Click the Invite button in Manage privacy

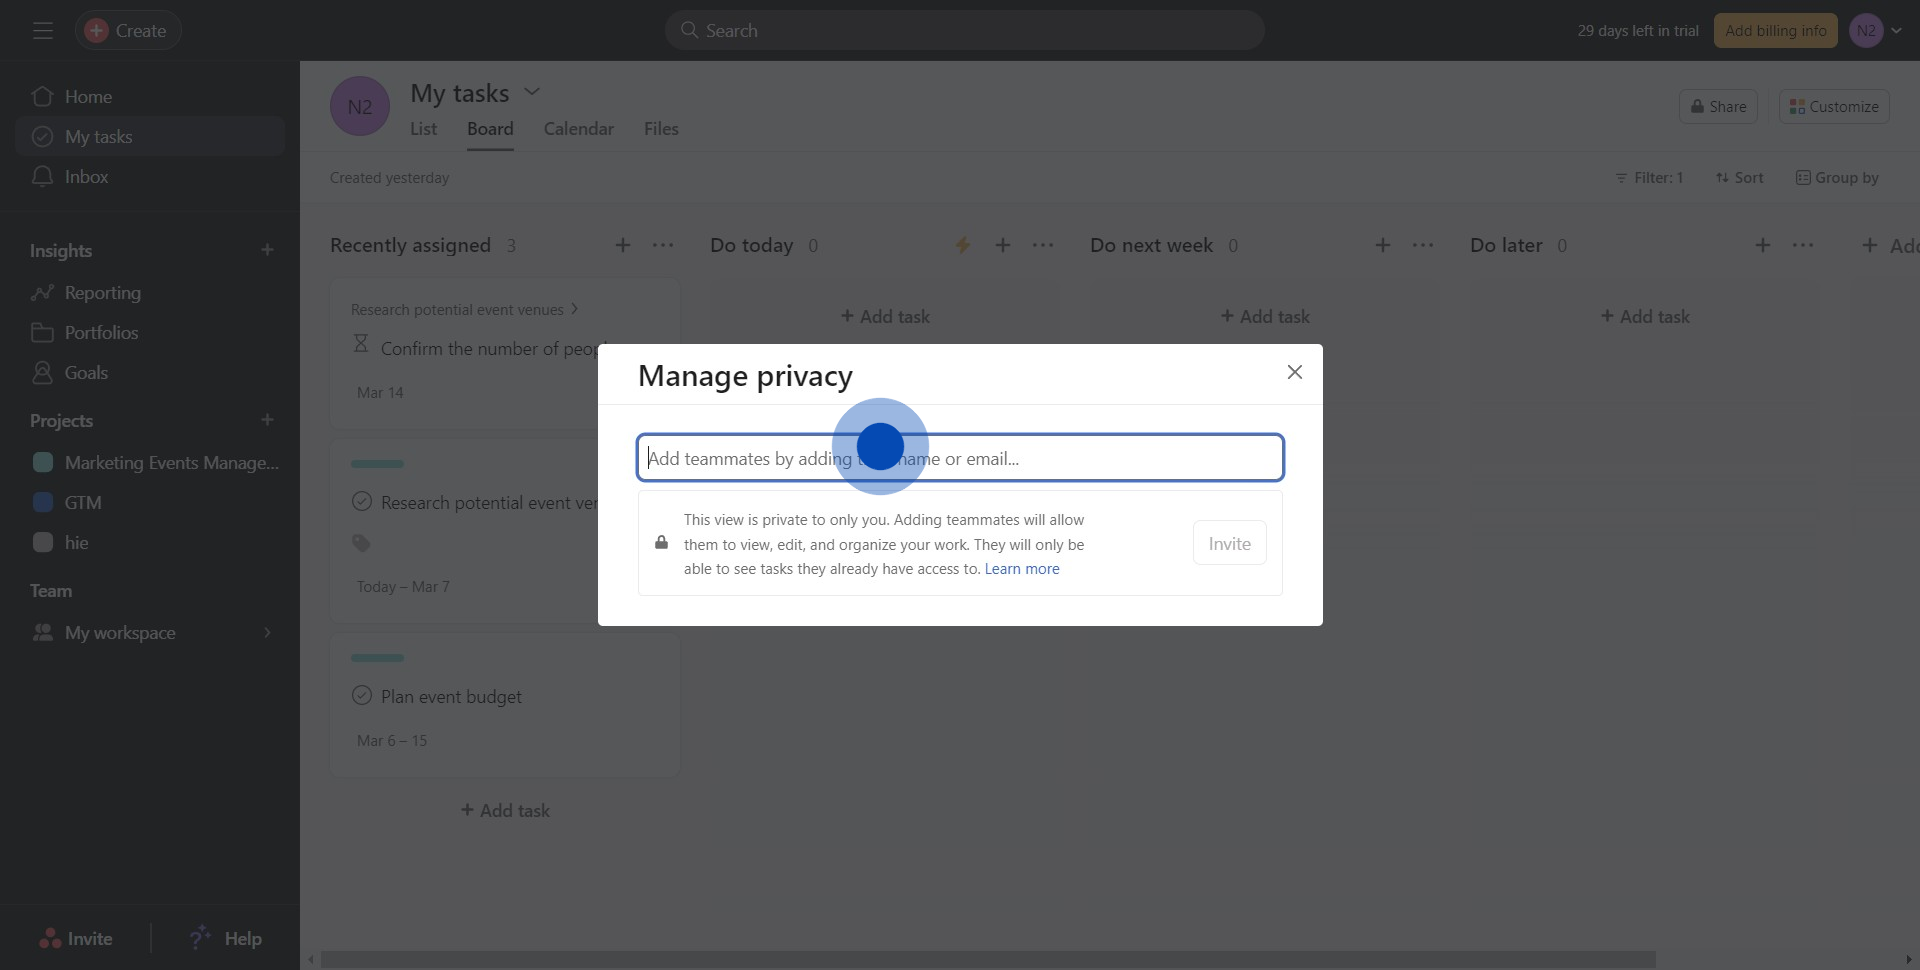tap(1229, 543)
